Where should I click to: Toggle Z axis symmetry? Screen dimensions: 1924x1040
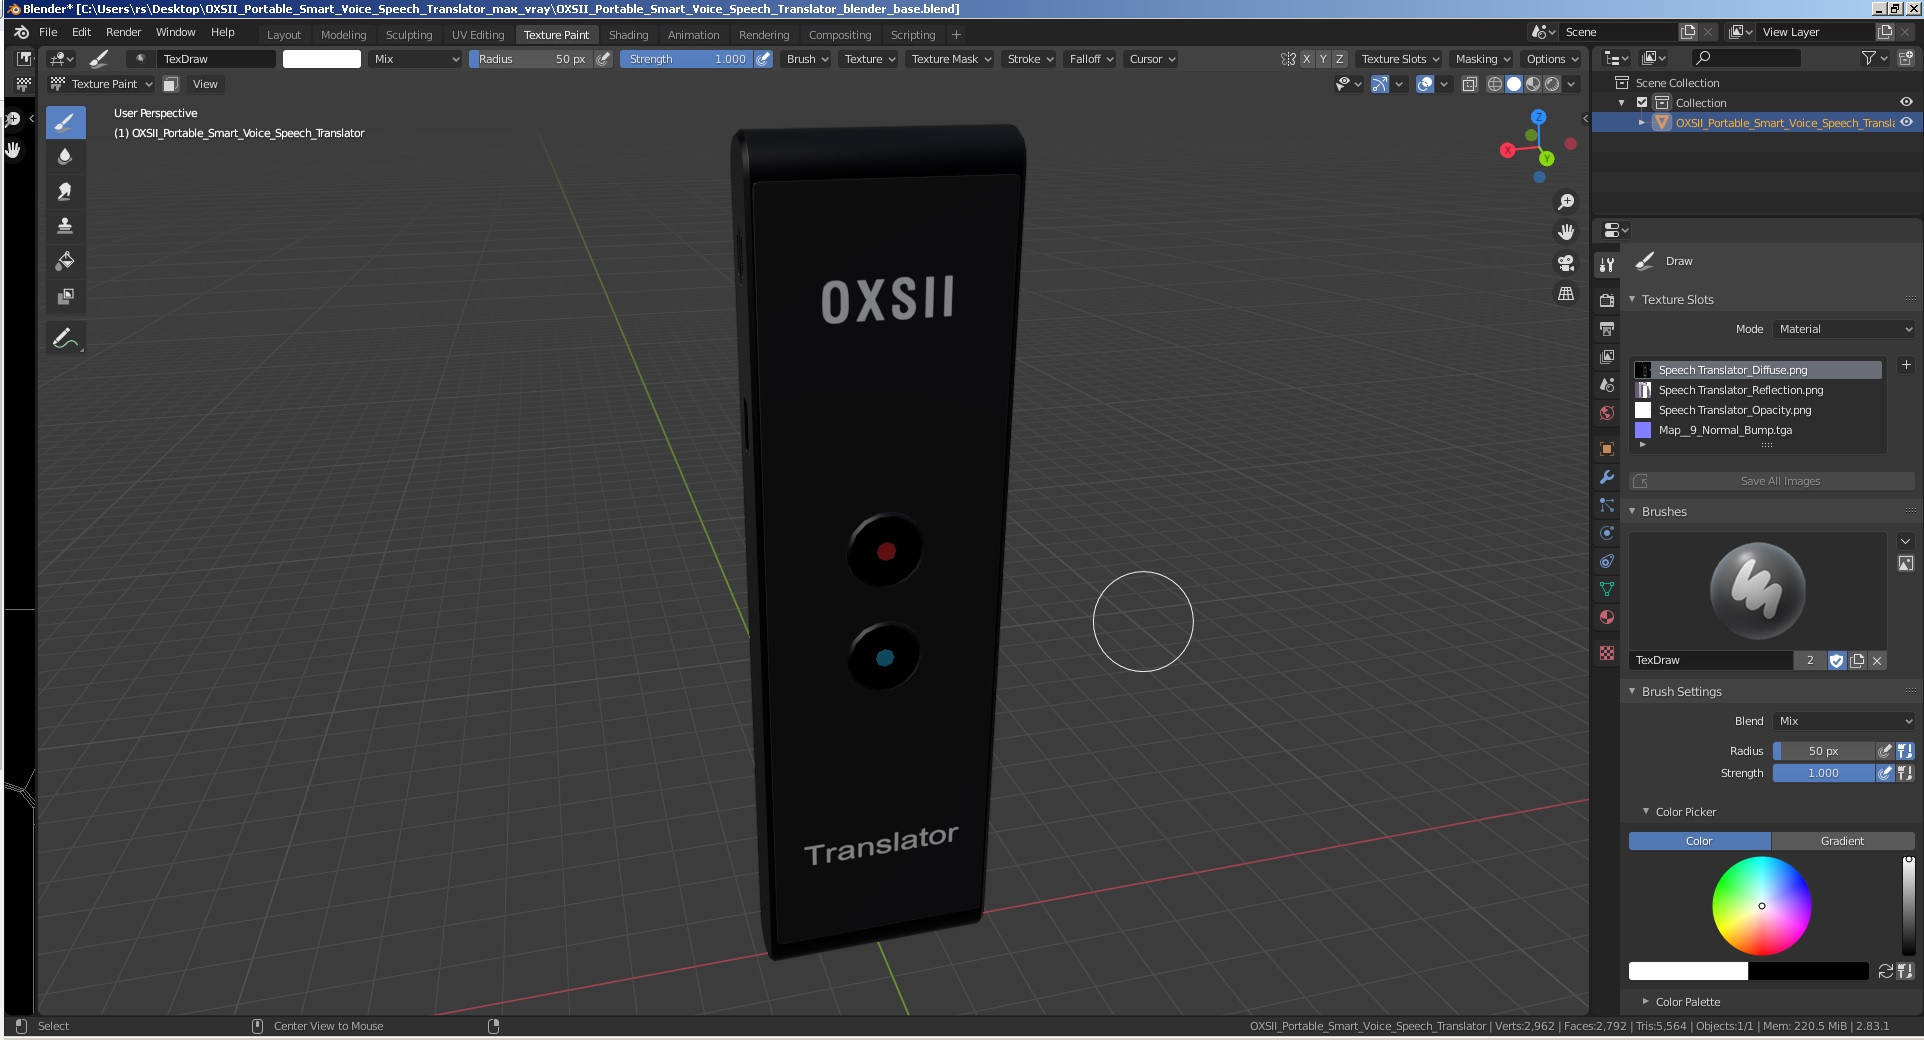click(1340, 59)
